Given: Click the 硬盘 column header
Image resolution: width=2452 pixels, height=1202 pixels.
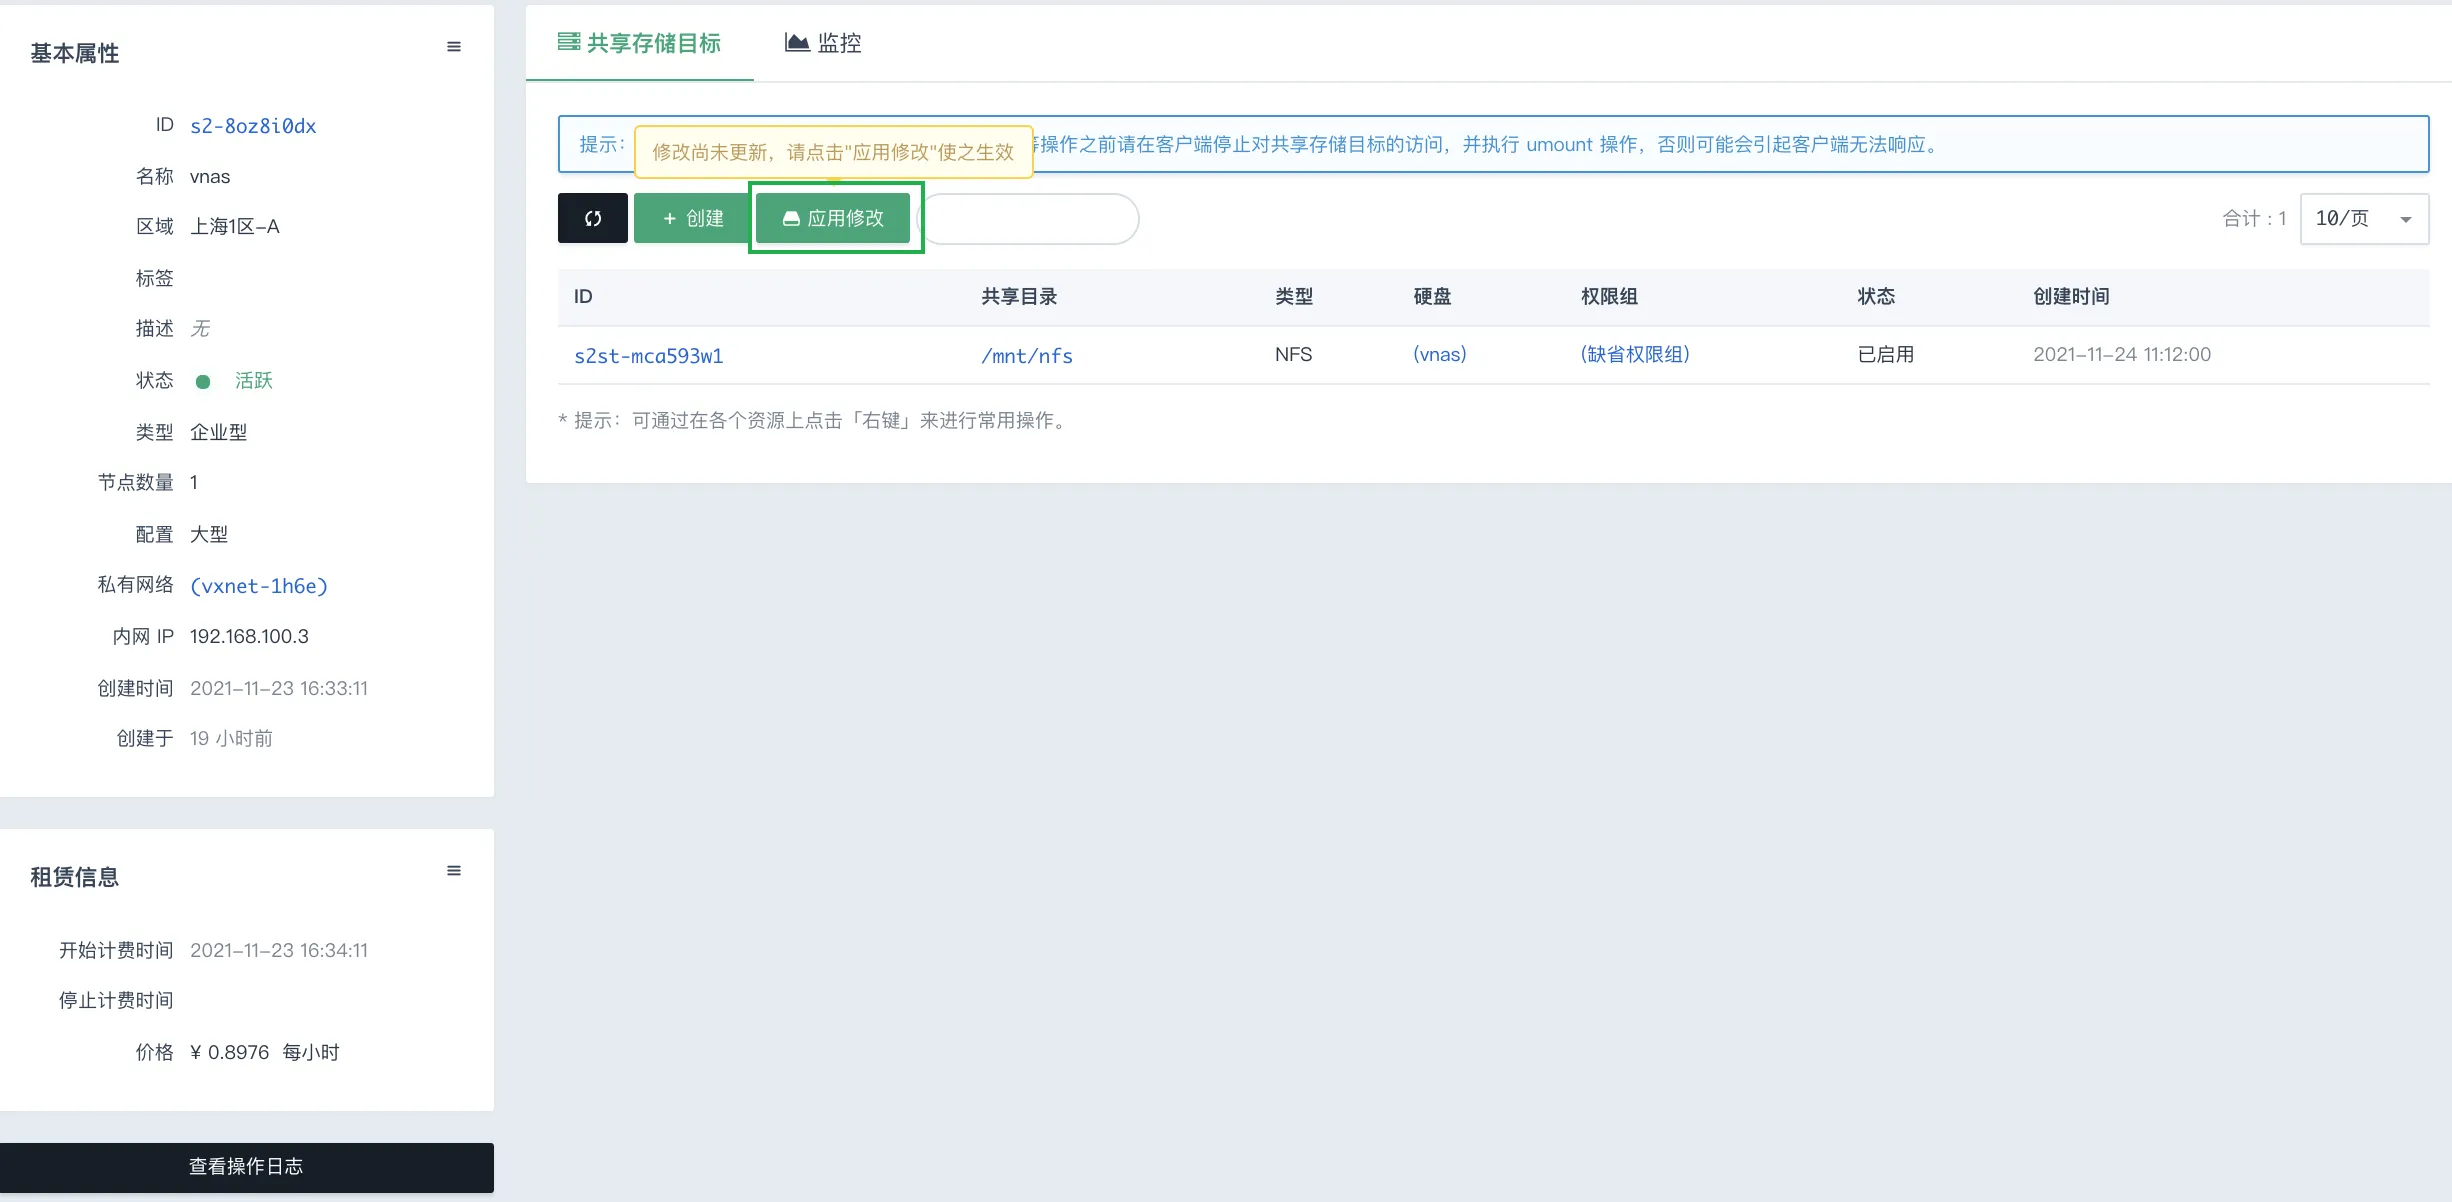Looking at the screenshot, I should [x=1432, y=296].
